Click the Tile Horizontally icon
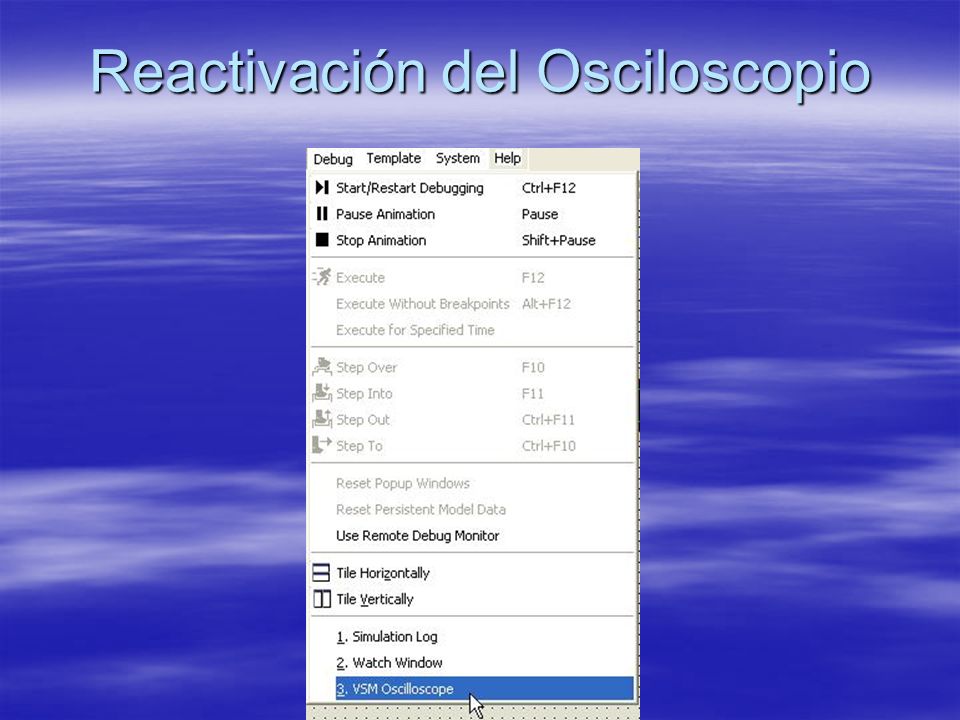This screenshot has height=720, width=960. [x=321, y=572]
